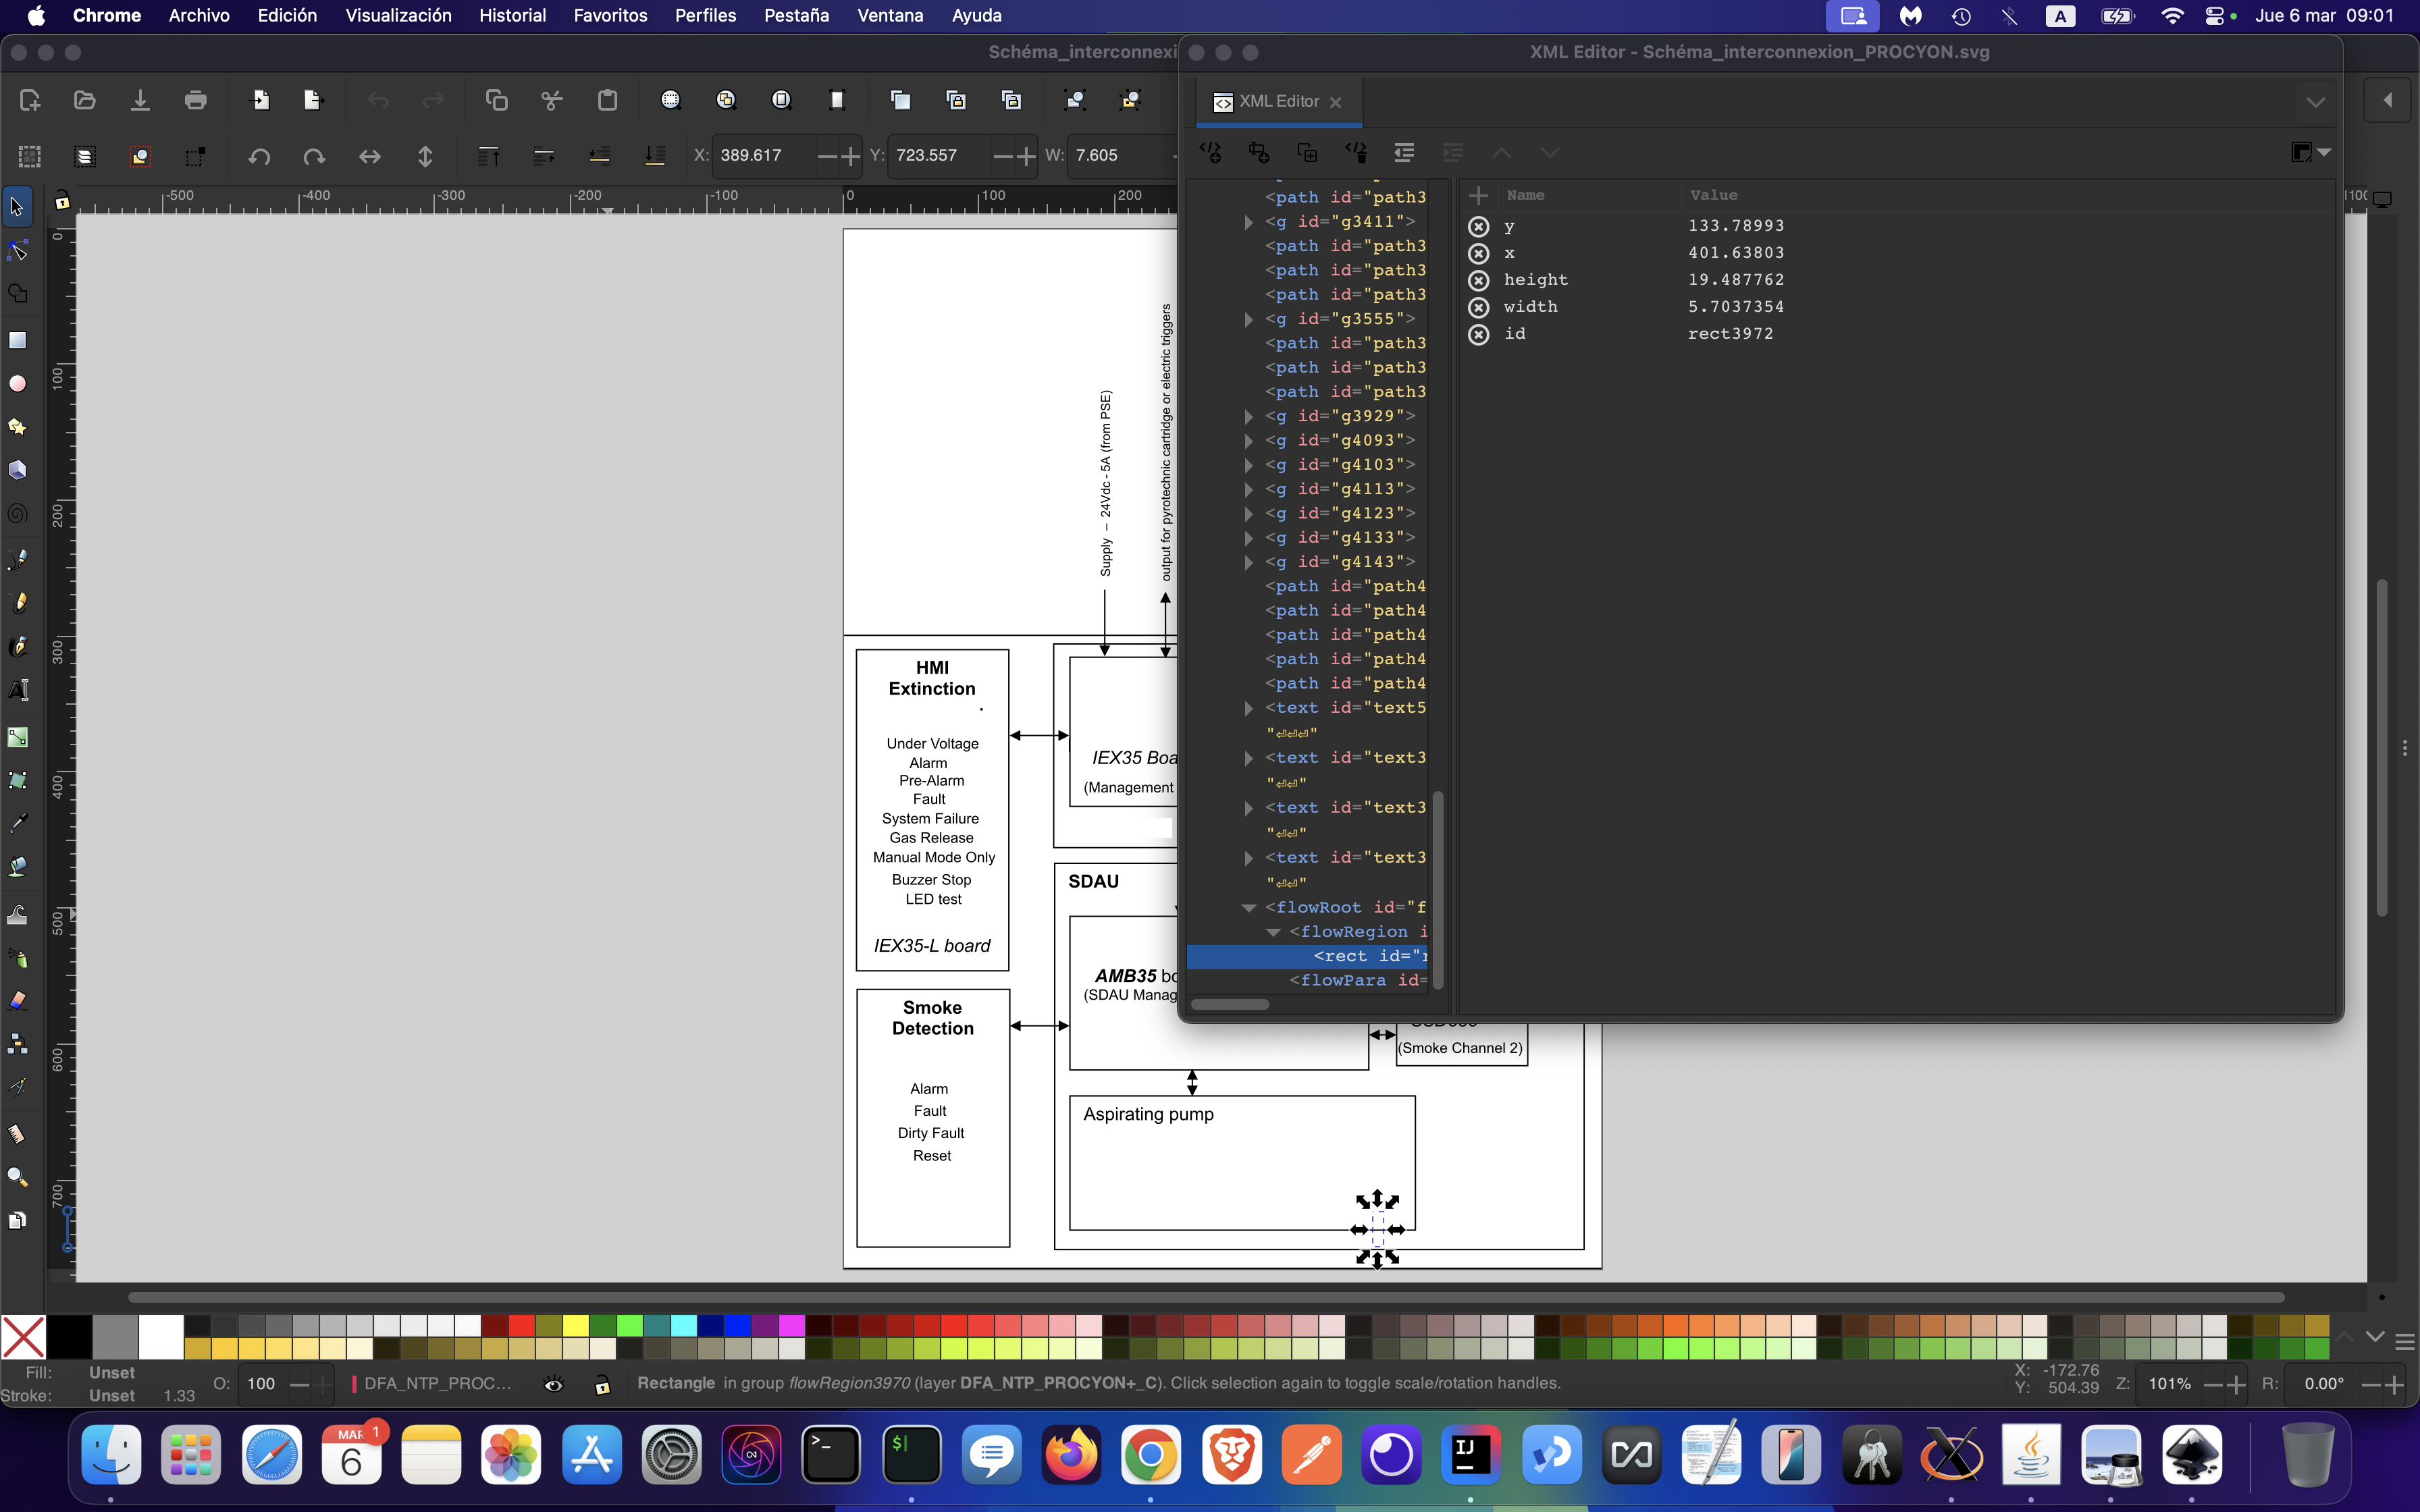Select the Node edit tool

[x=17, y=250]
